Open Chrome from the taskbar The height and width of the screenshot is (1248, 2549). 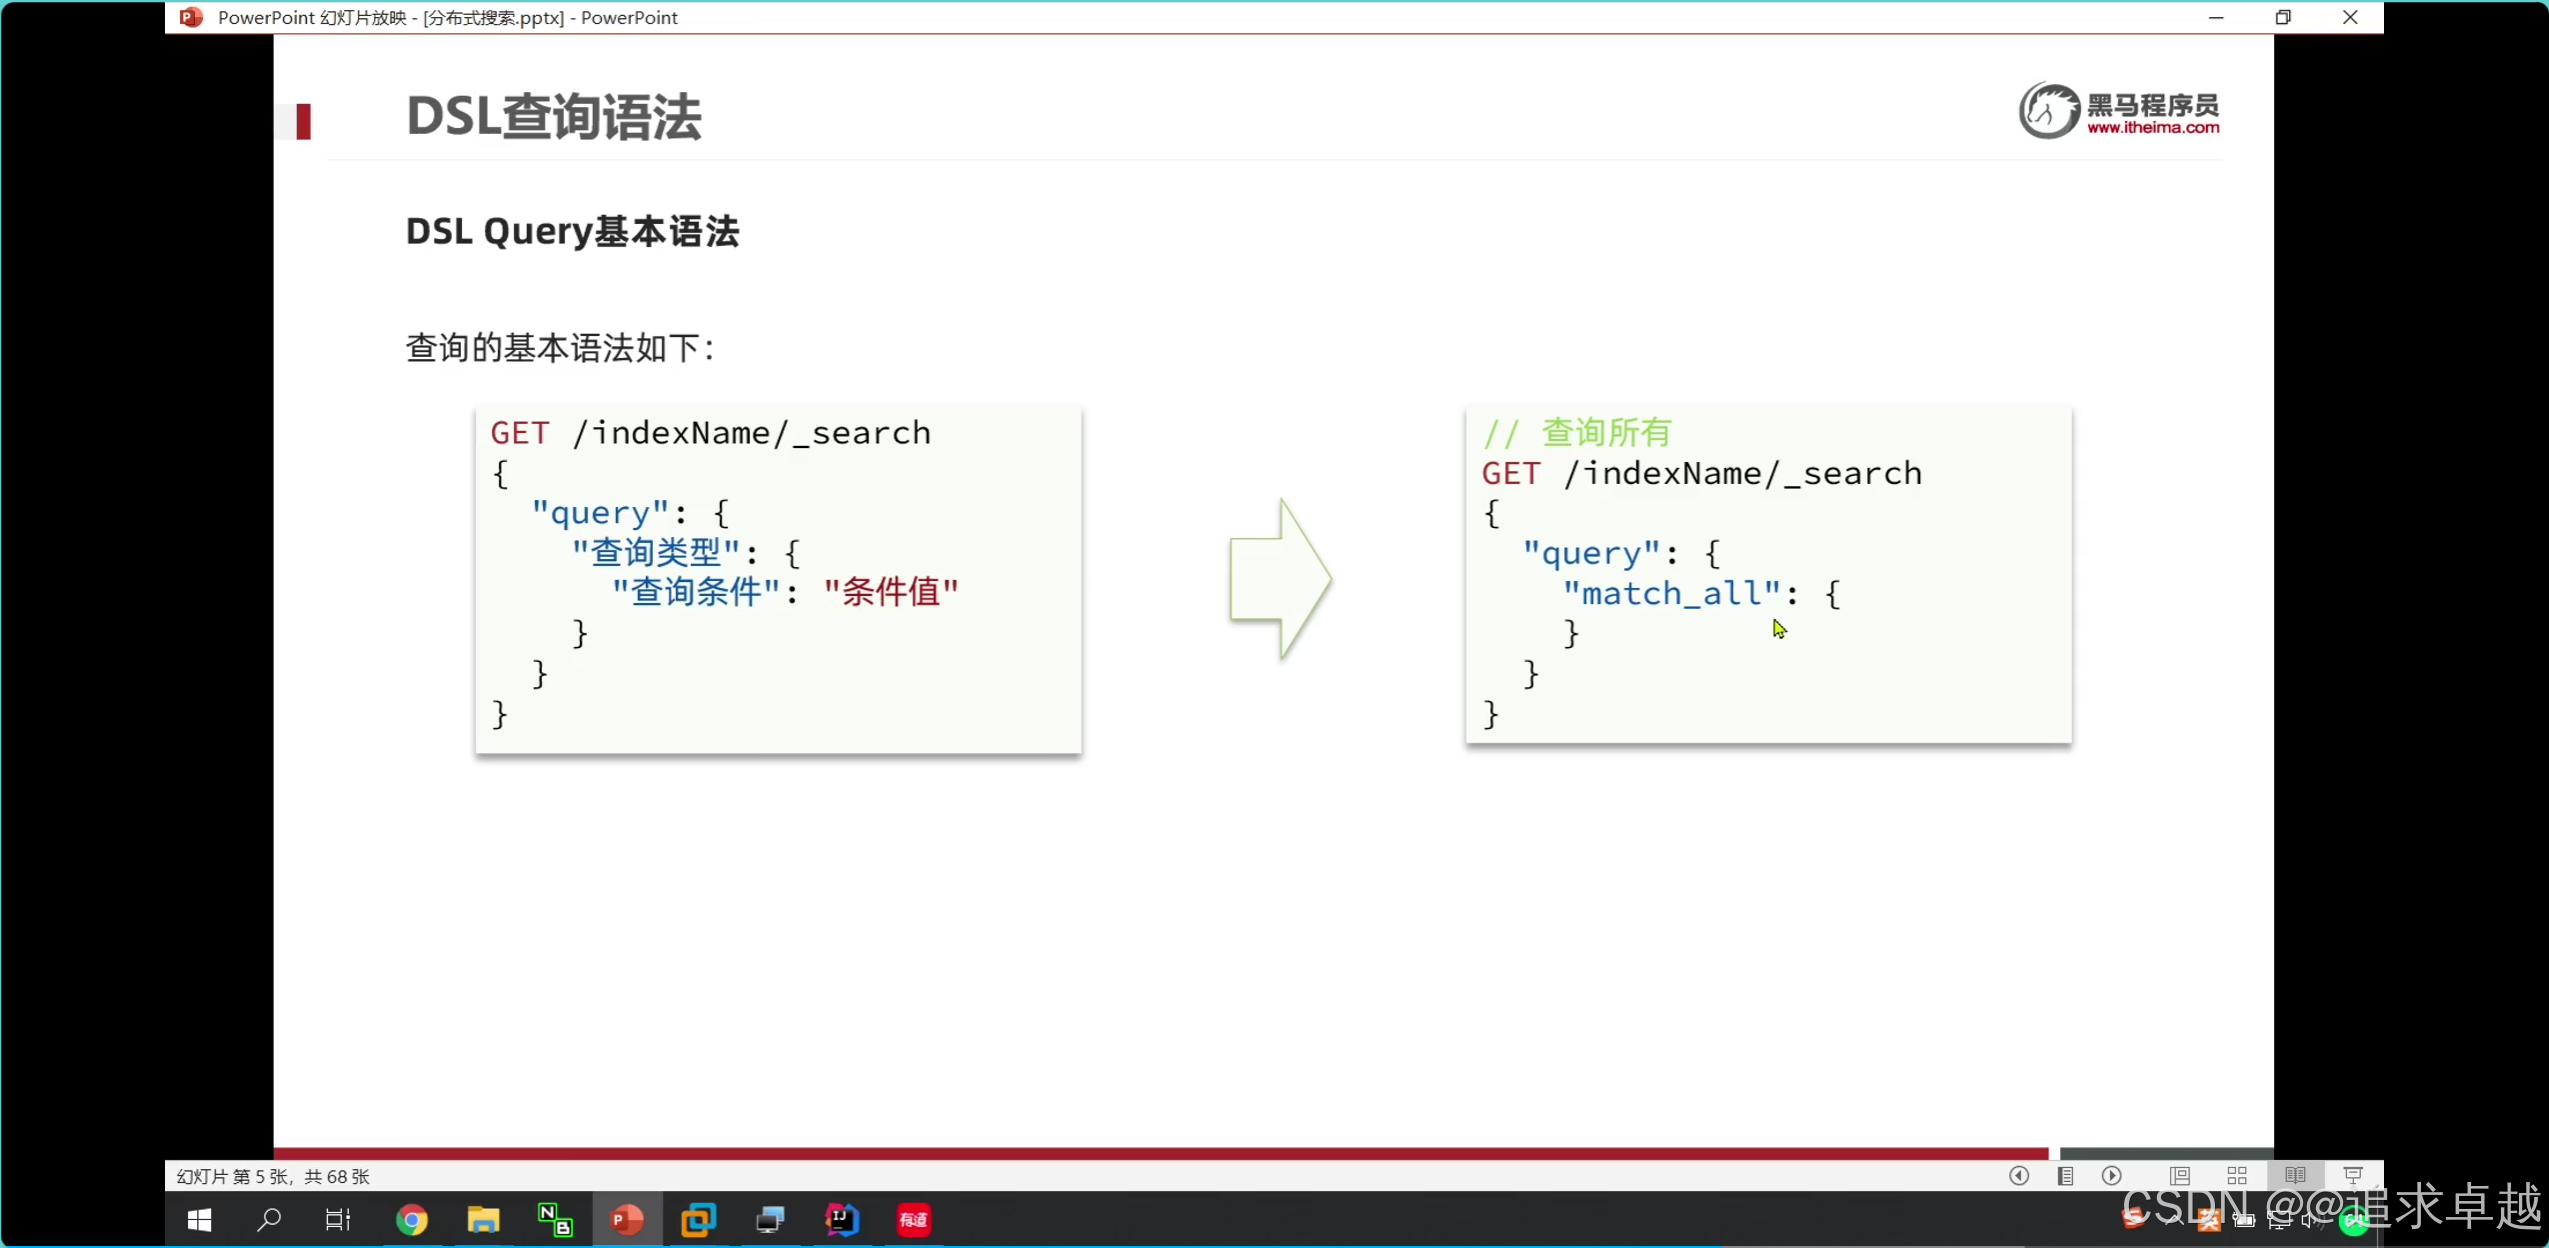click(412, 1220)
